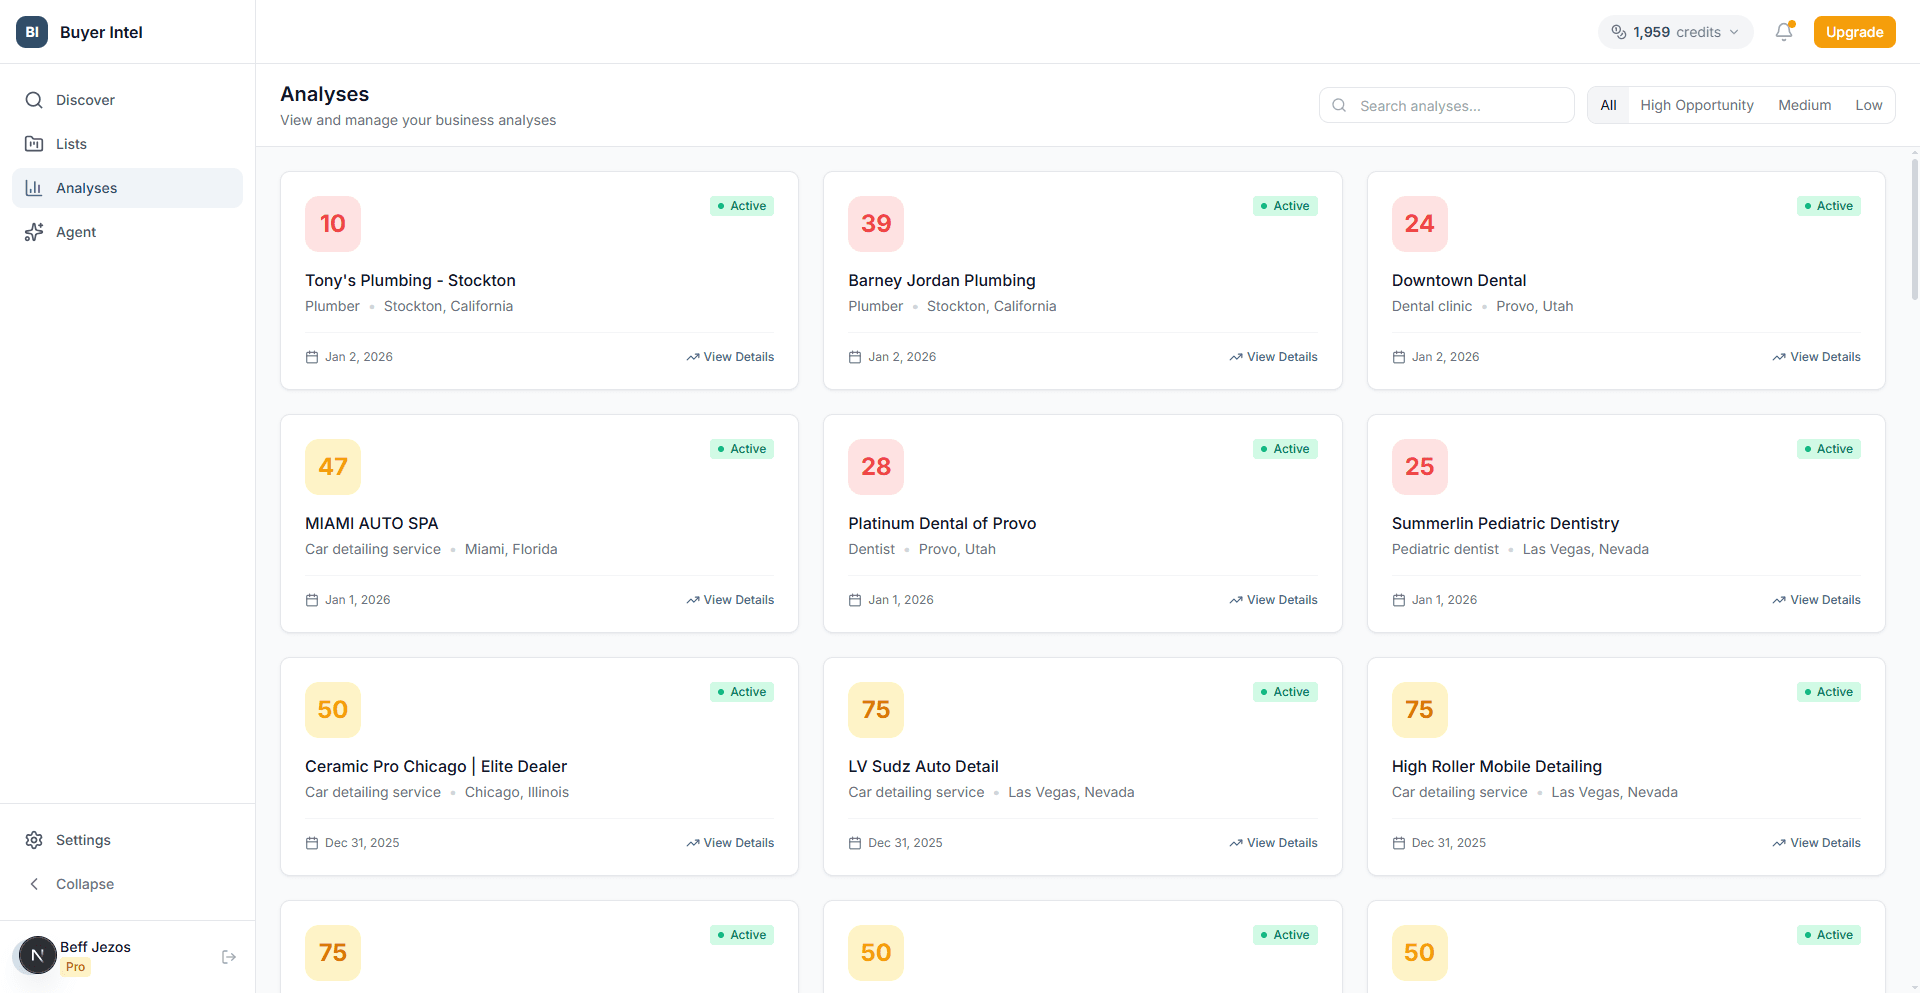Go to the Lists page

tap(71, 144)
